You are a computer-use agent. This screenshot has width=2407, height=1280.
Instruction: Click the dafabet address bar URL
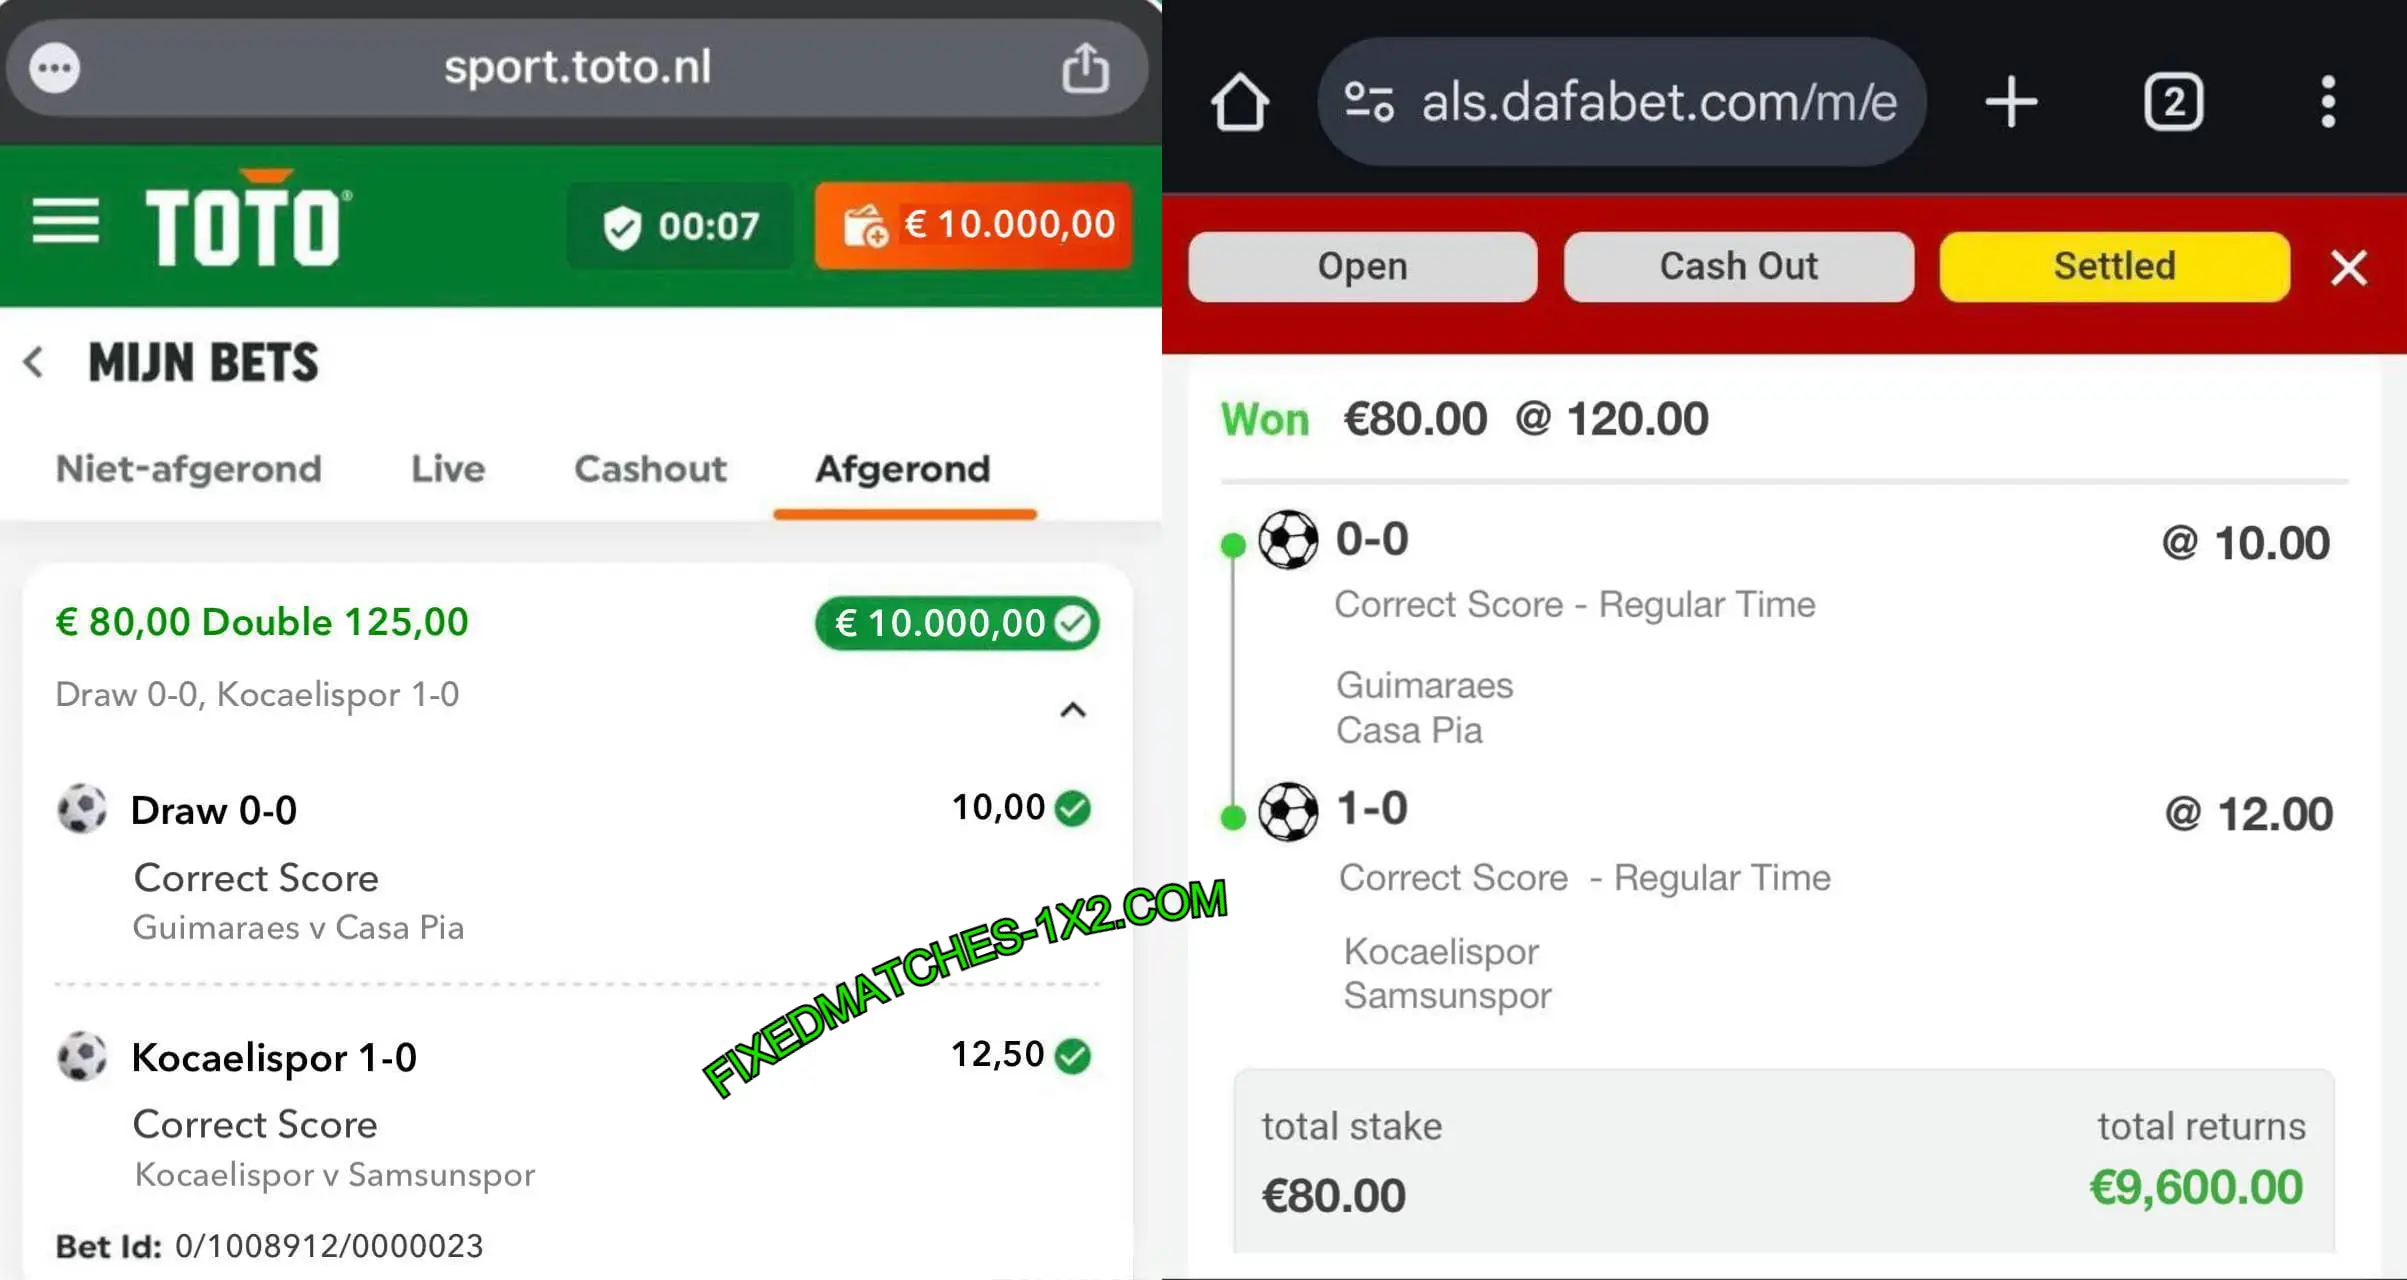[1659, 102]
